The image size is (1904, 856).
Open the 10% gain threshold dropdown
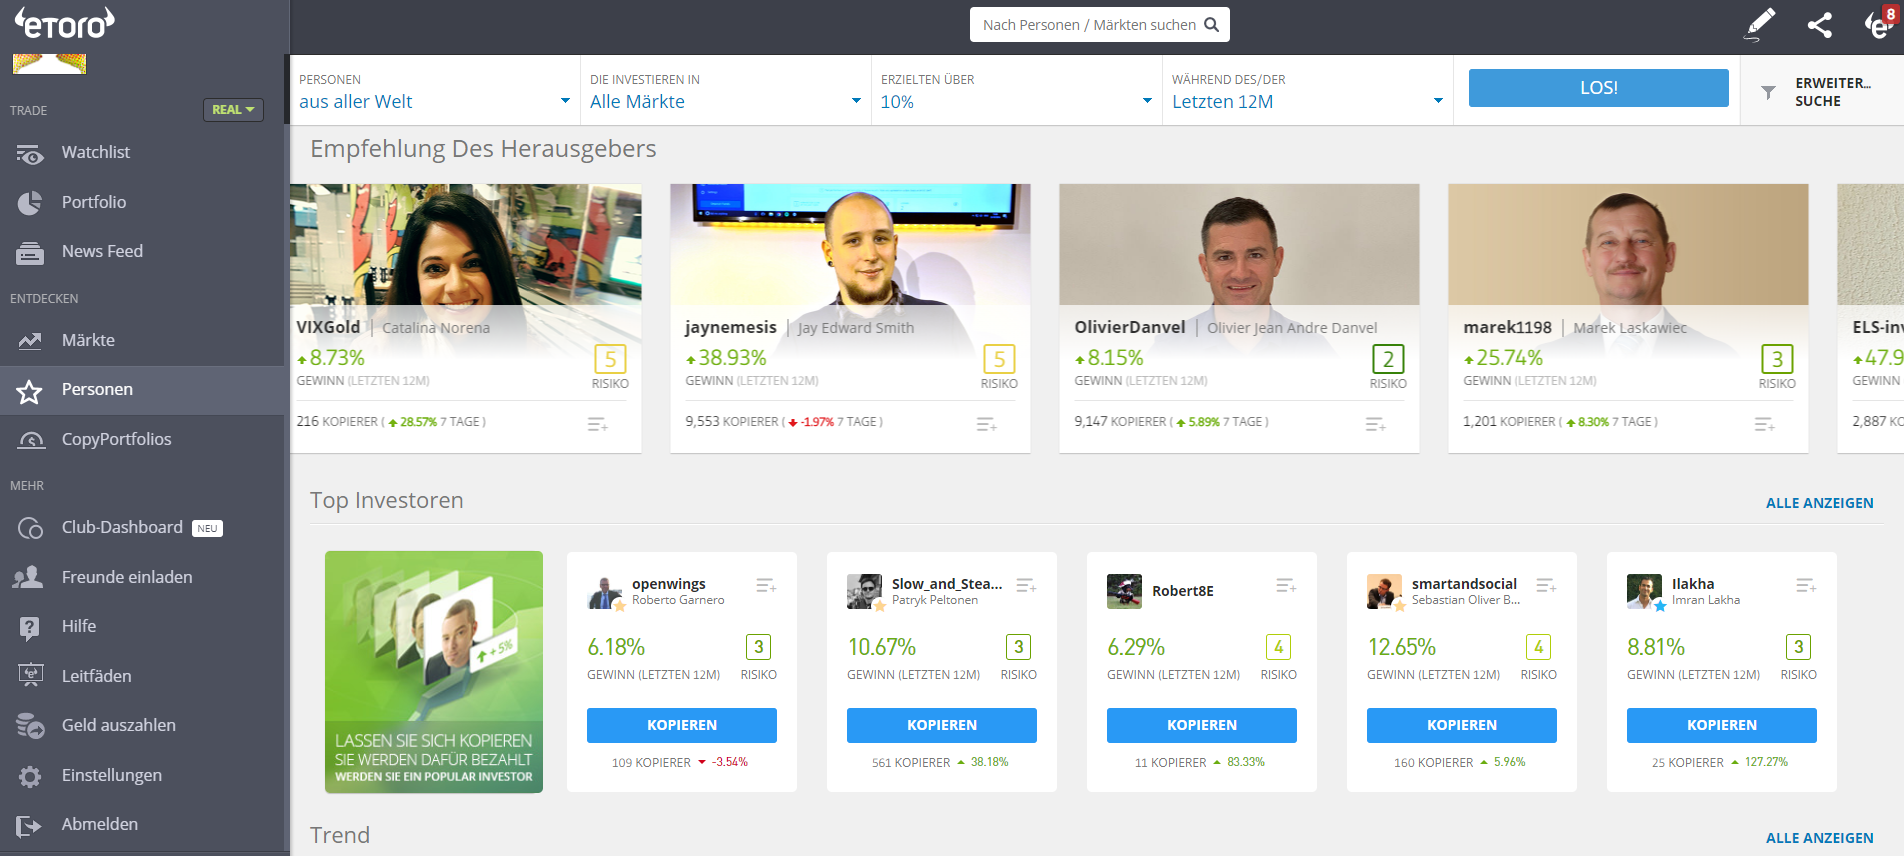tap(1016, 101)
